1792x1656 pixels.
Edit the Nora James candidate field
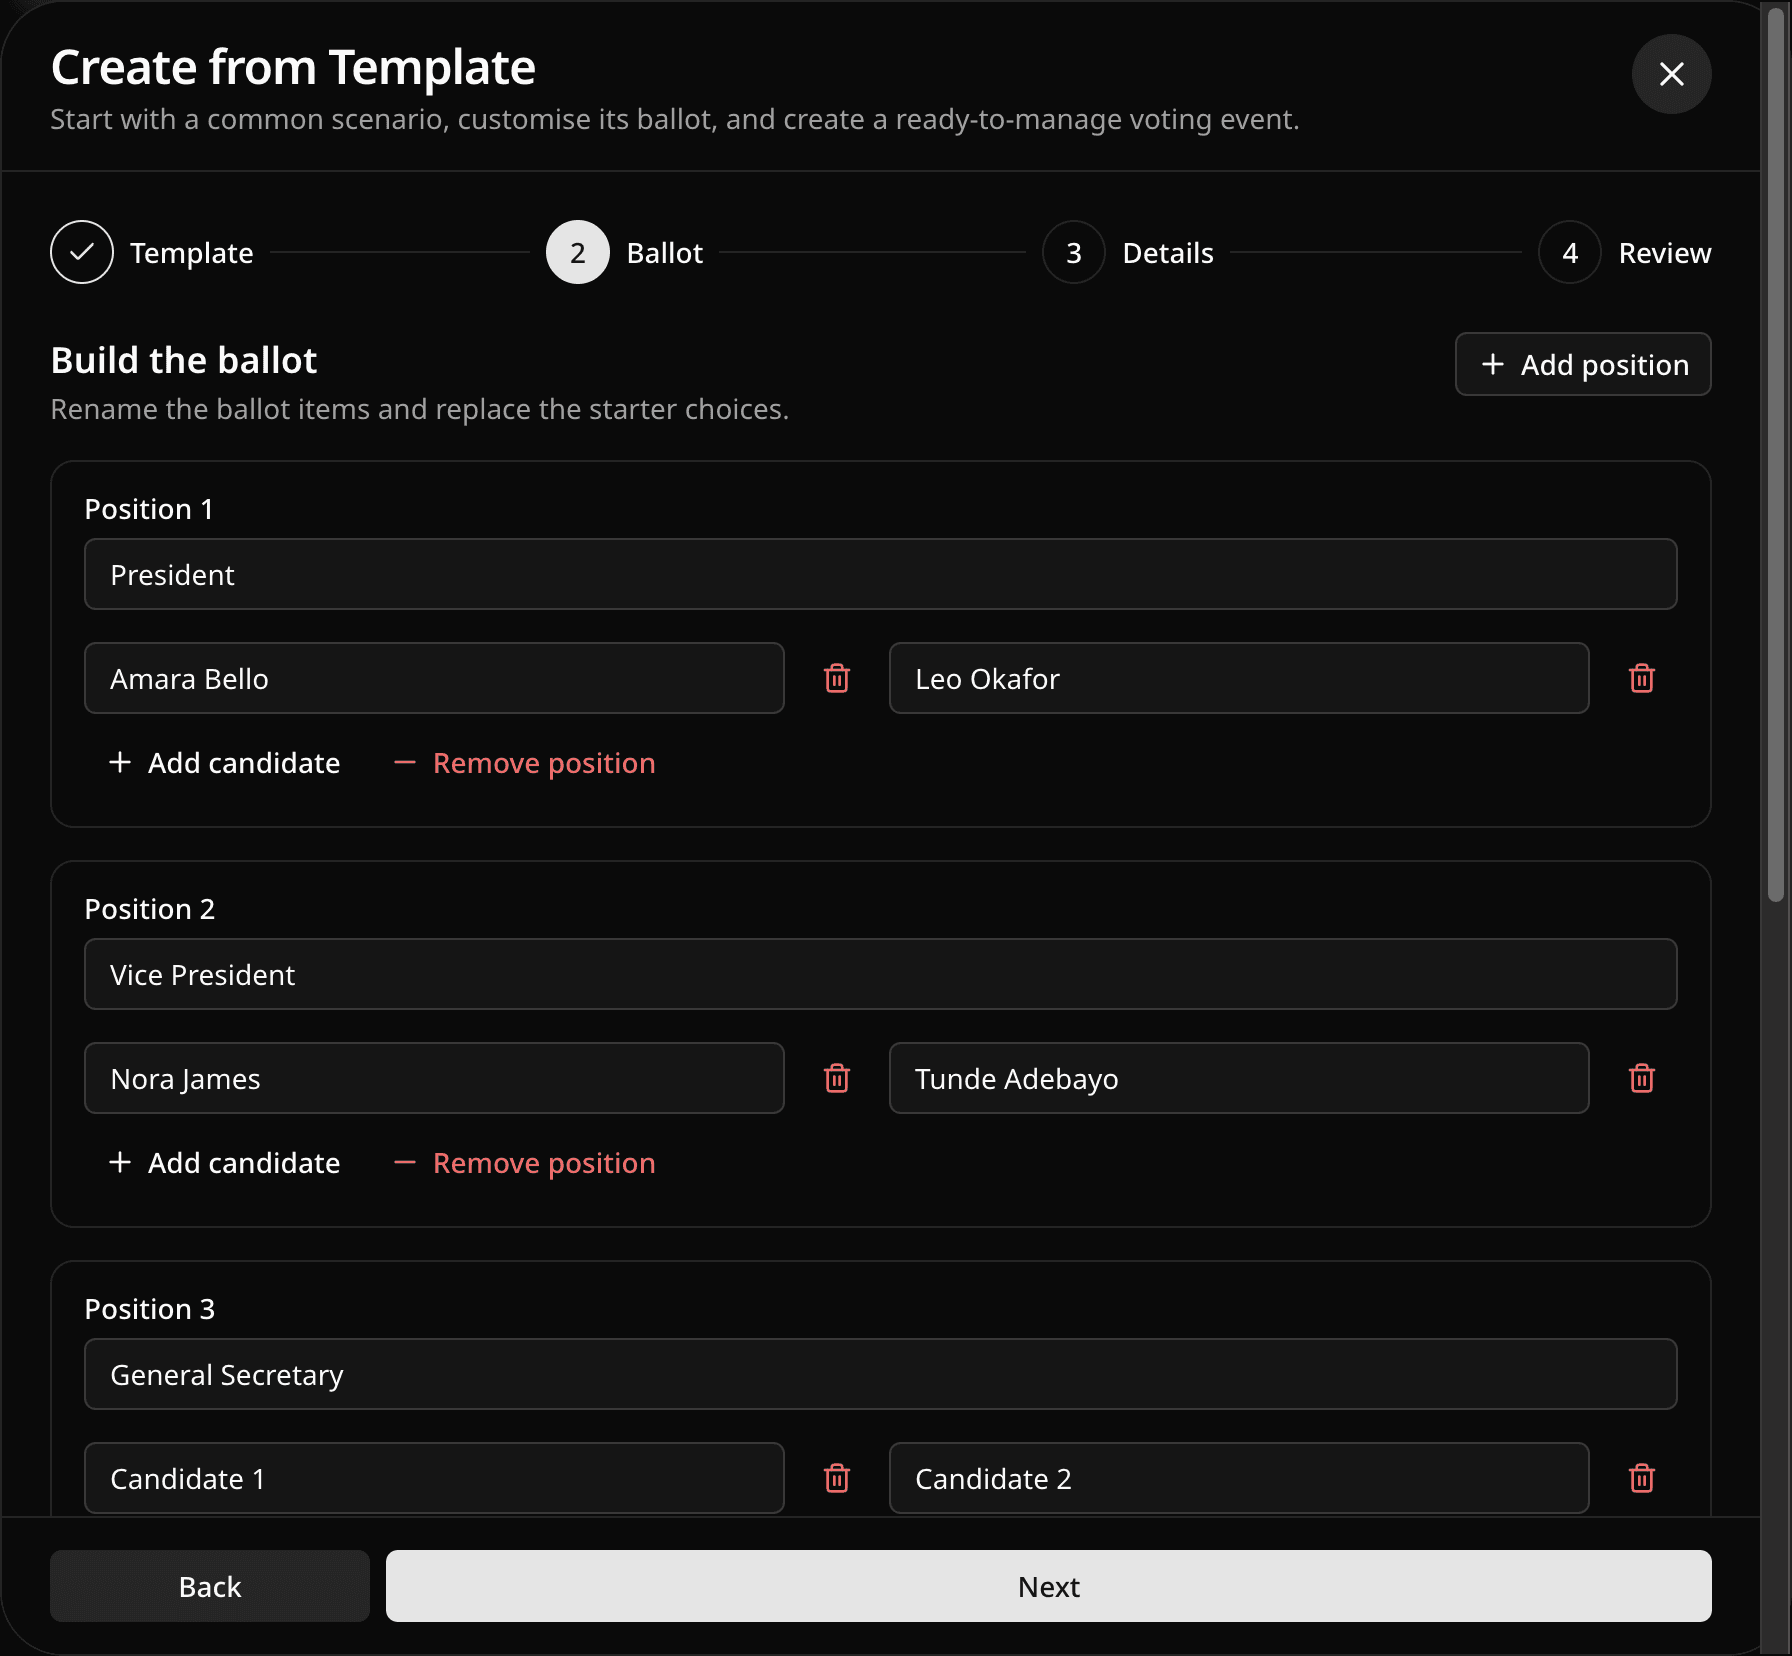(434, 1078)
